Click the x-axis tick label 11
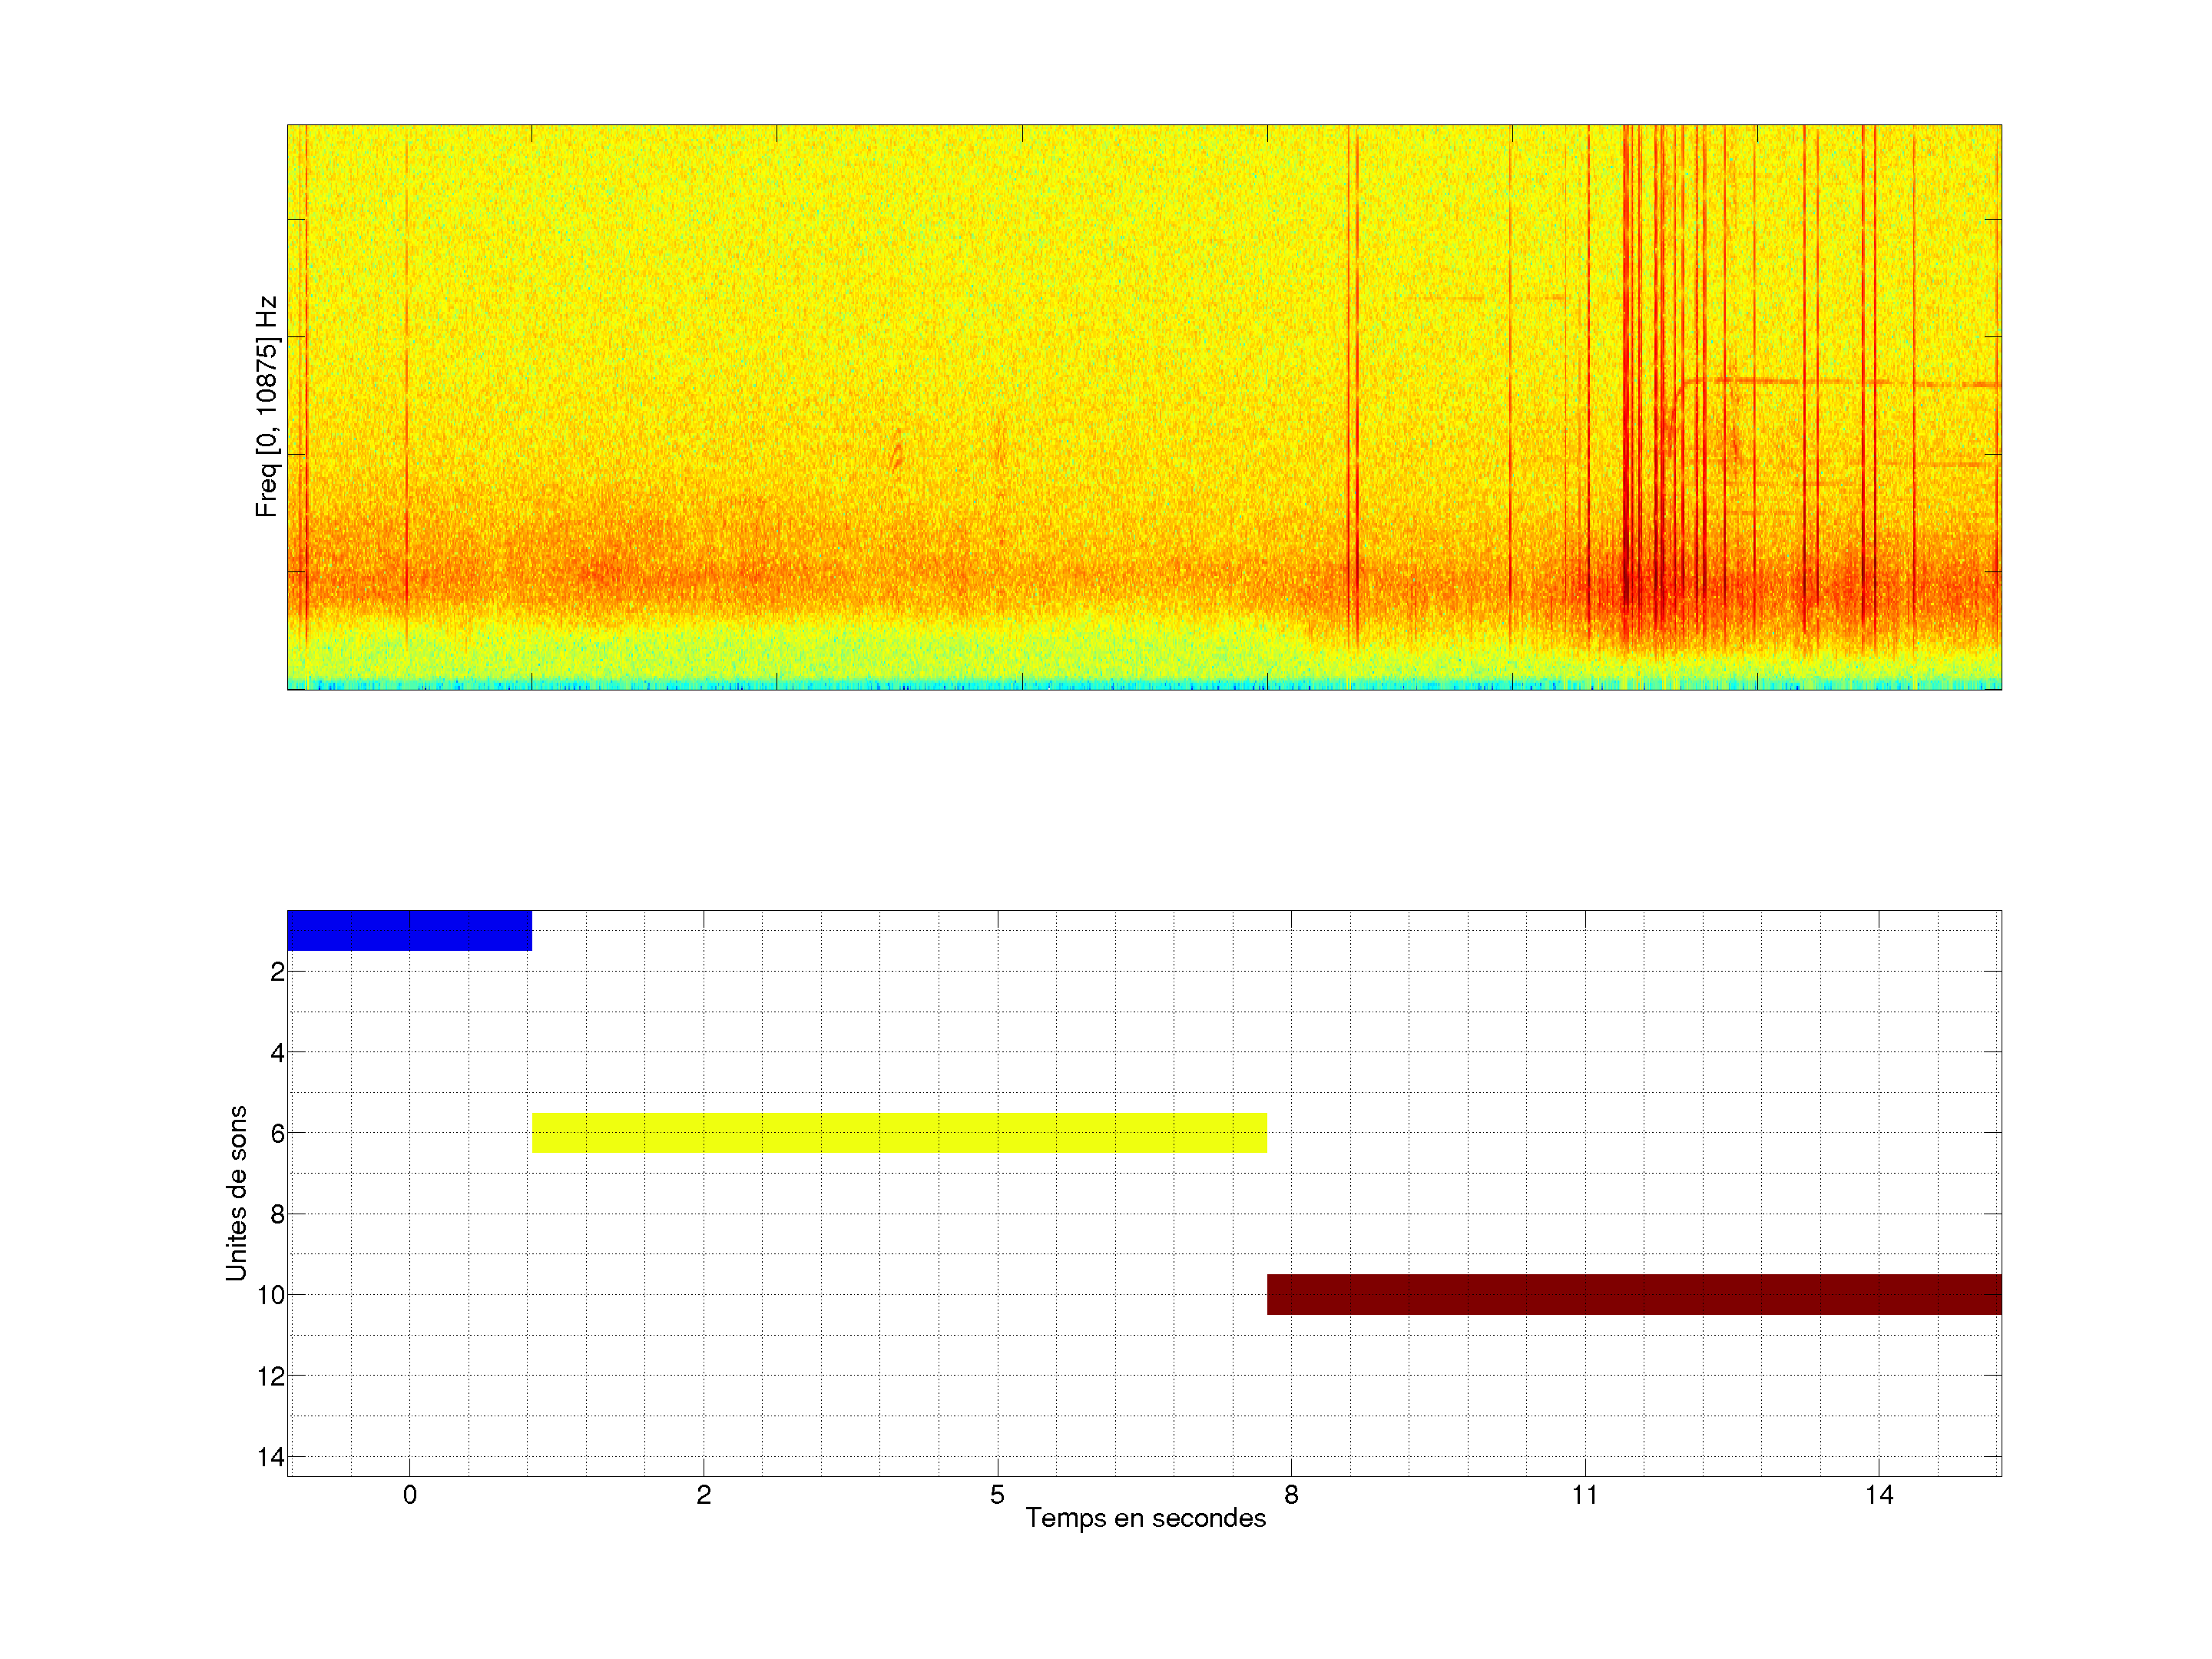Image resolution: width=2212 pixels, height=1659 pixels. [1584, 1495]
